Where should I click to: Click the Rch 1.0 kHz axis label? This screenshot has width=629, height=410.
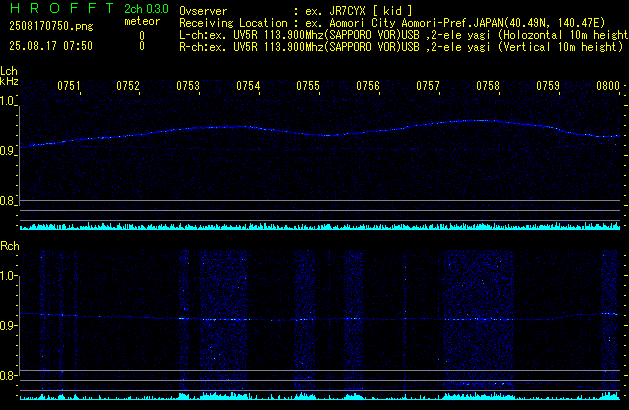coord(7,276)
